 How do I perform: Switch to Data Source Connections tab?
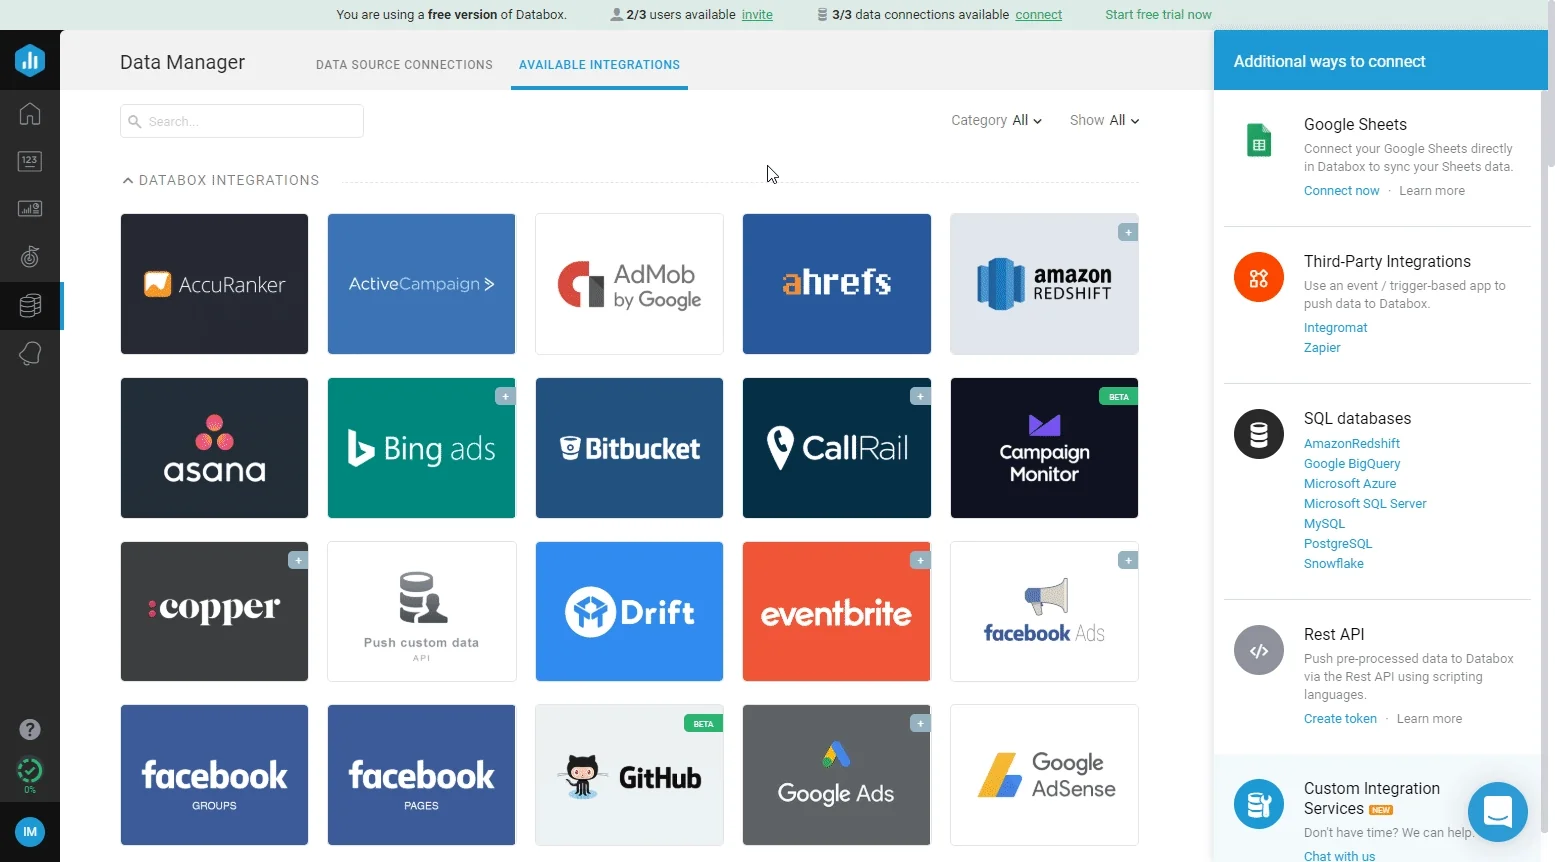[404, 65]
